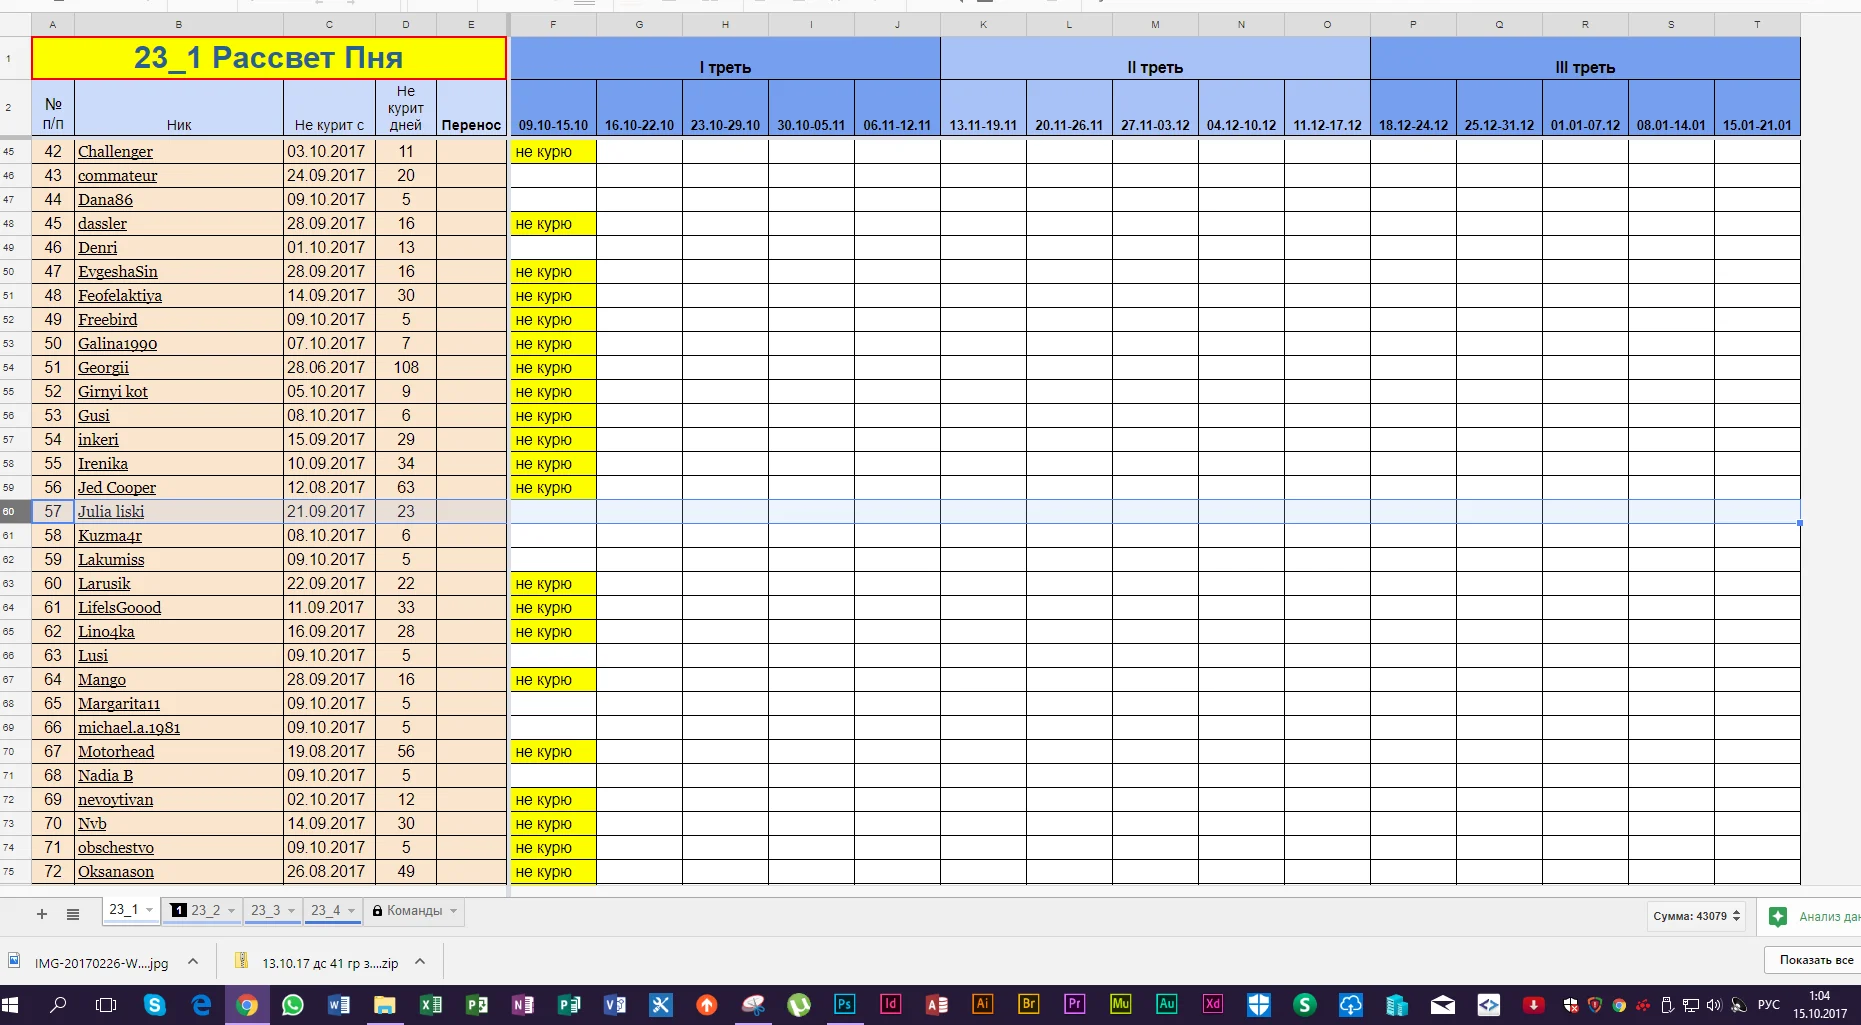The height and width of the screenshot is (1025, 1861).
Task: Open WhatsApp from the taskbar
Action: click(x=293, y=1005)
